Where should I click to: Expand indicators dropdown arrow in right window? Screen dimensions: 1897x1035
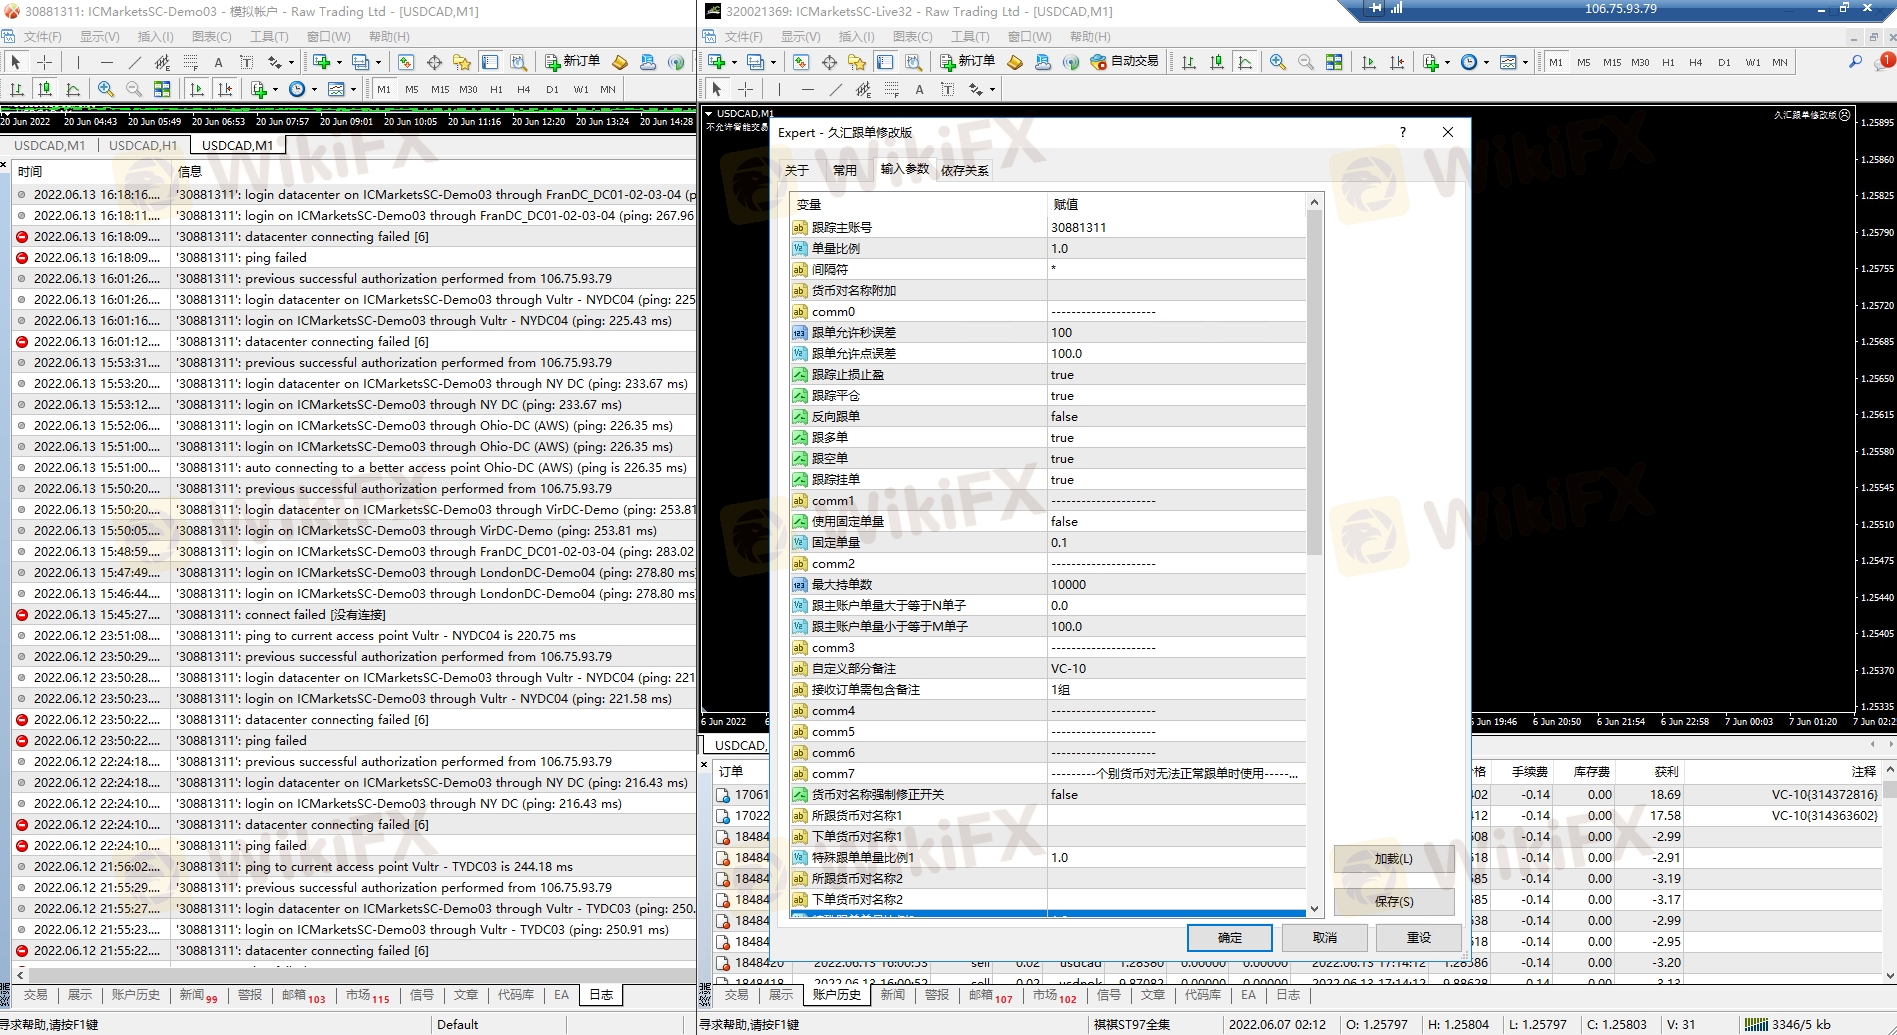click(1447, 62)
